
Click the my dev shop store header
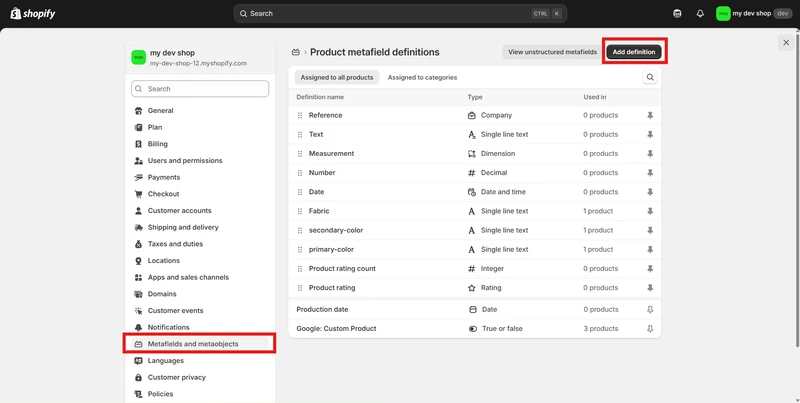tap(200, 58)
